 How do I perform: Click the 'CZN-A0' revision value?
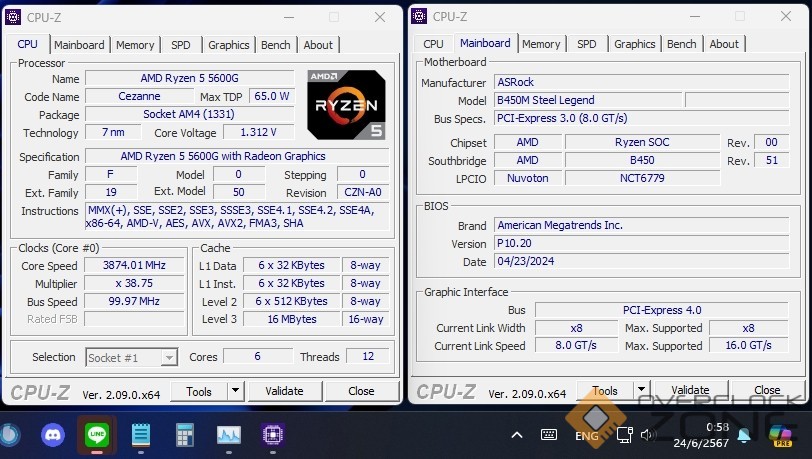pos(363,192)
